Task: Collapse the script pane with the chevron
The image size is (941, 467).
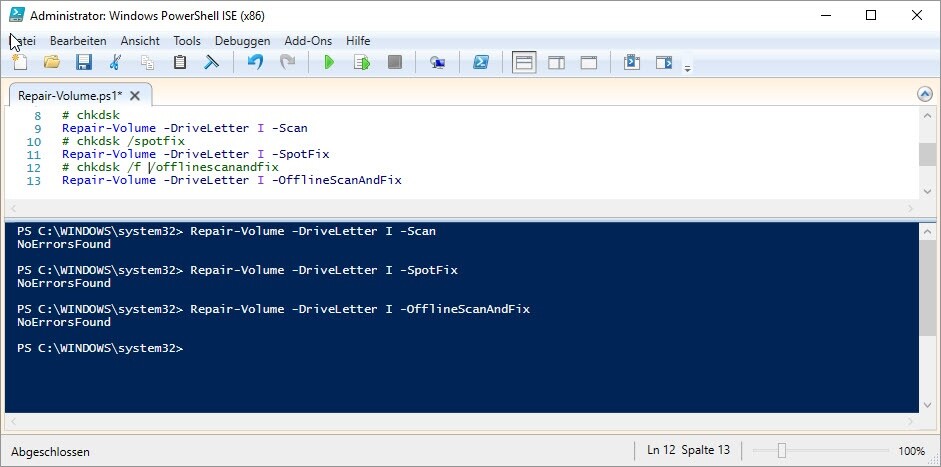Action: [924, 94]
